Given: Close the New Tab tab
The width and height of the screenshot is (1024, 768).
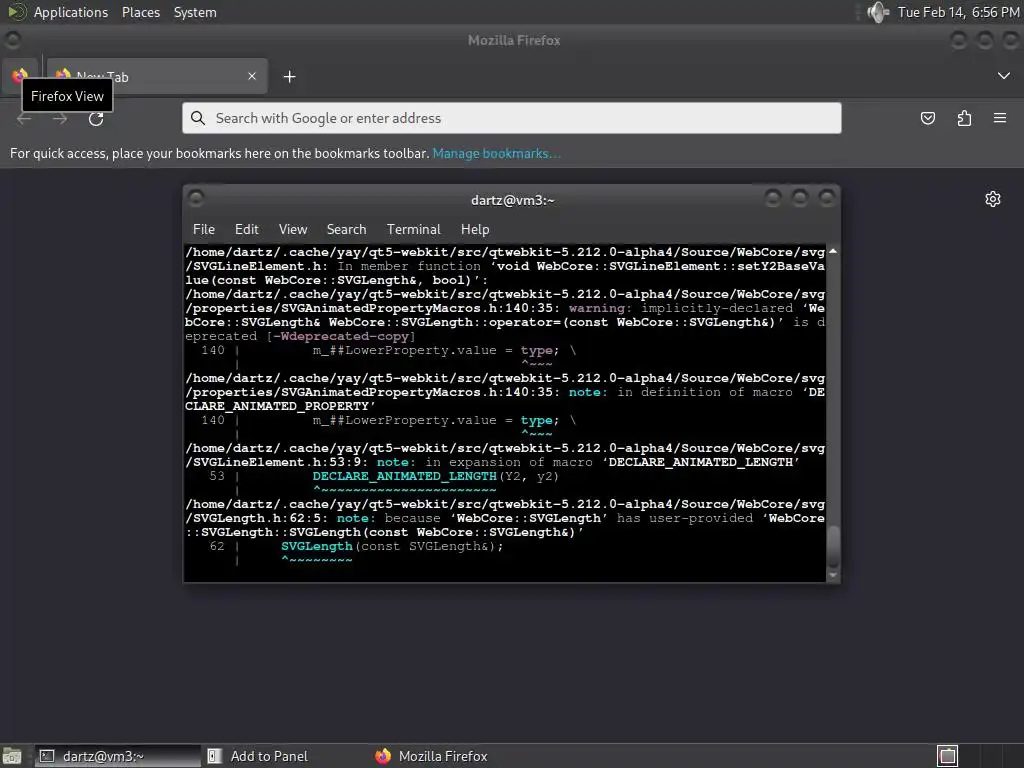Looking at the screenshot, I should (252, 76).
